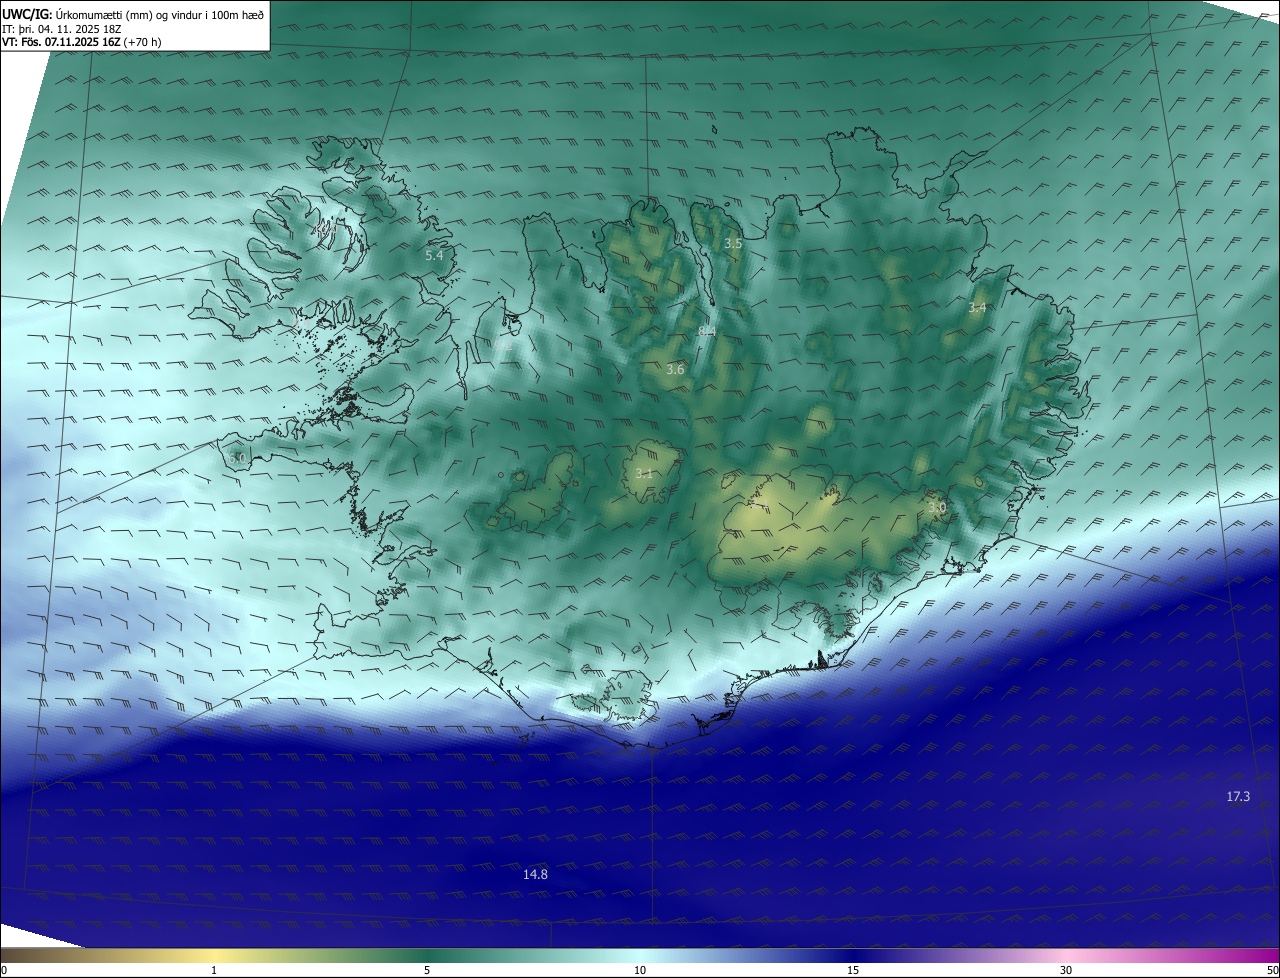Click the 3.5 value label

[733, 243]
